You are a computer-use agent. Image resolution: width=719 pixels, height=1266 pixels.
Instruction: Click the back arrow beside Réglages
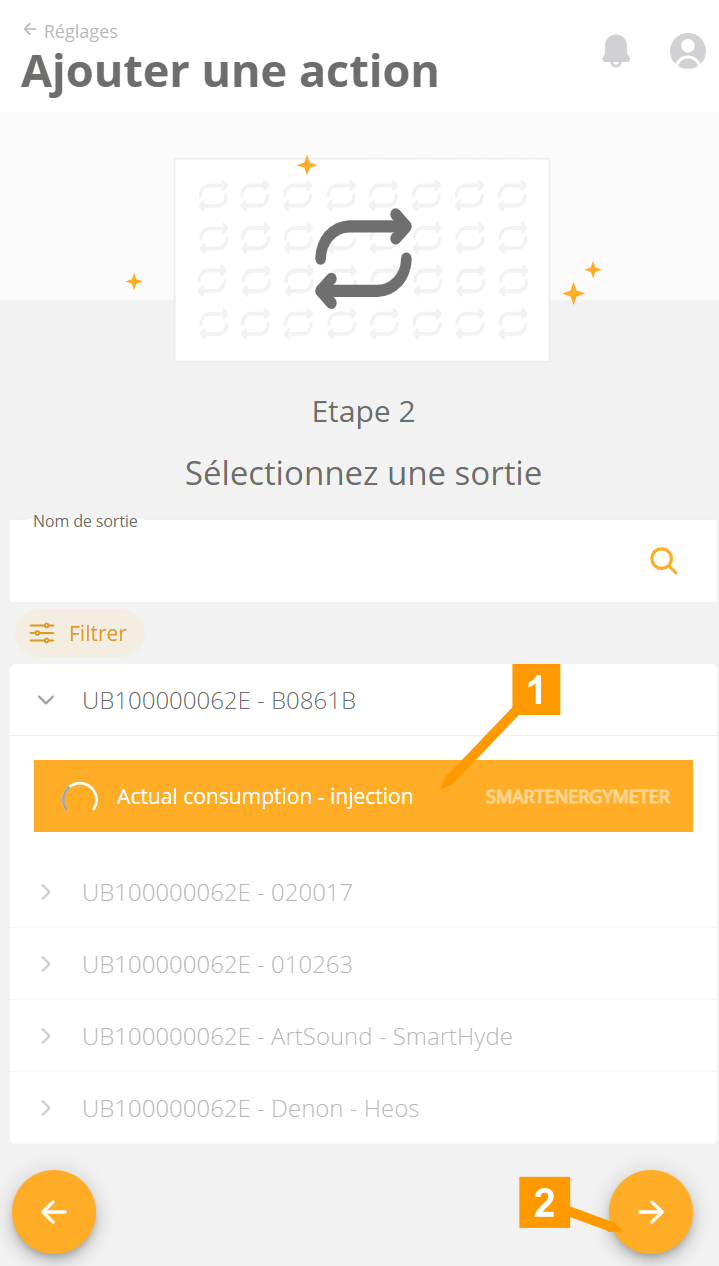(x=30, y=30)
